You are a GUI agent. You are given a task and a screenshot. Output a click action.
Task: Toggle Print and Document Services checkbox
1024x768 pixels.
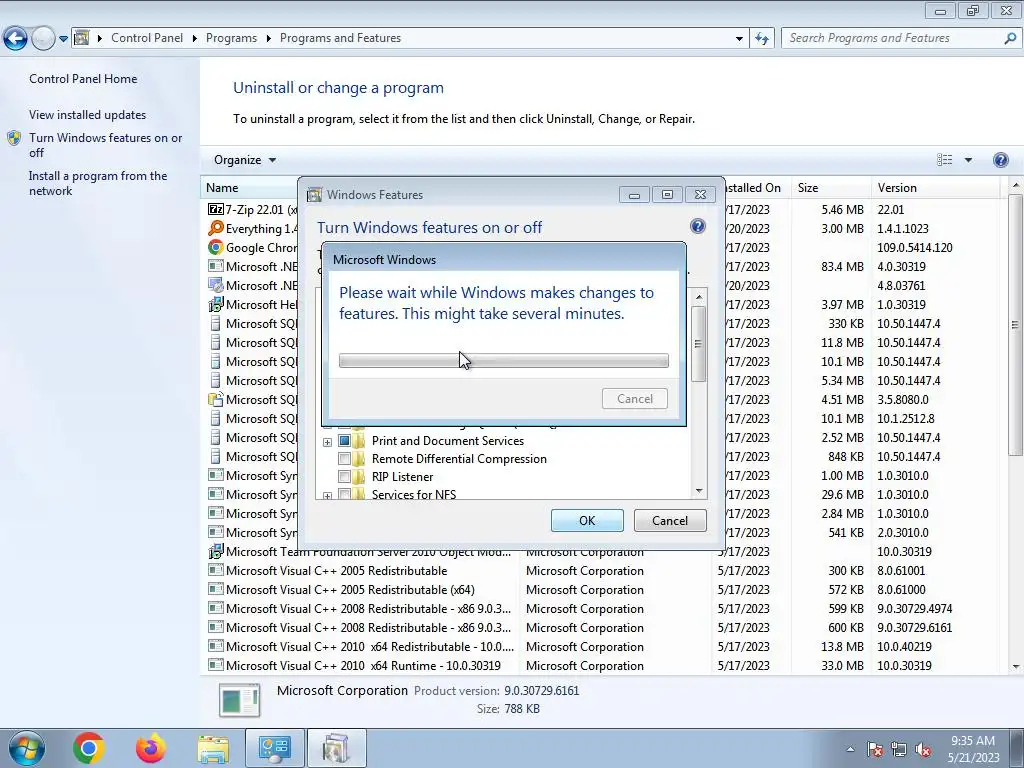[x=344, y=441]
